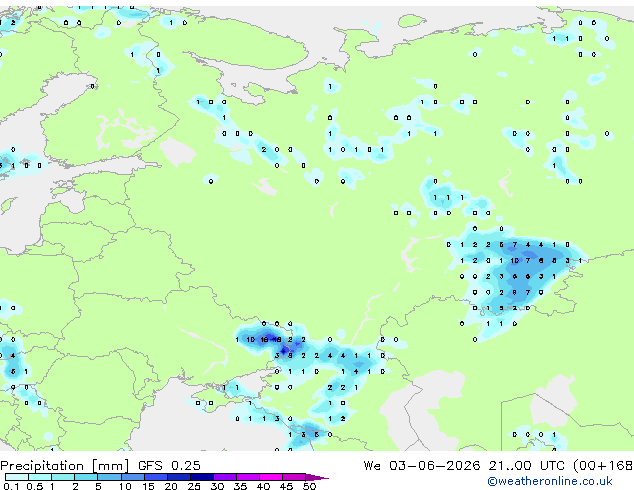Click the legend value '50'
The image size is (634, 490).
[309, 486]
